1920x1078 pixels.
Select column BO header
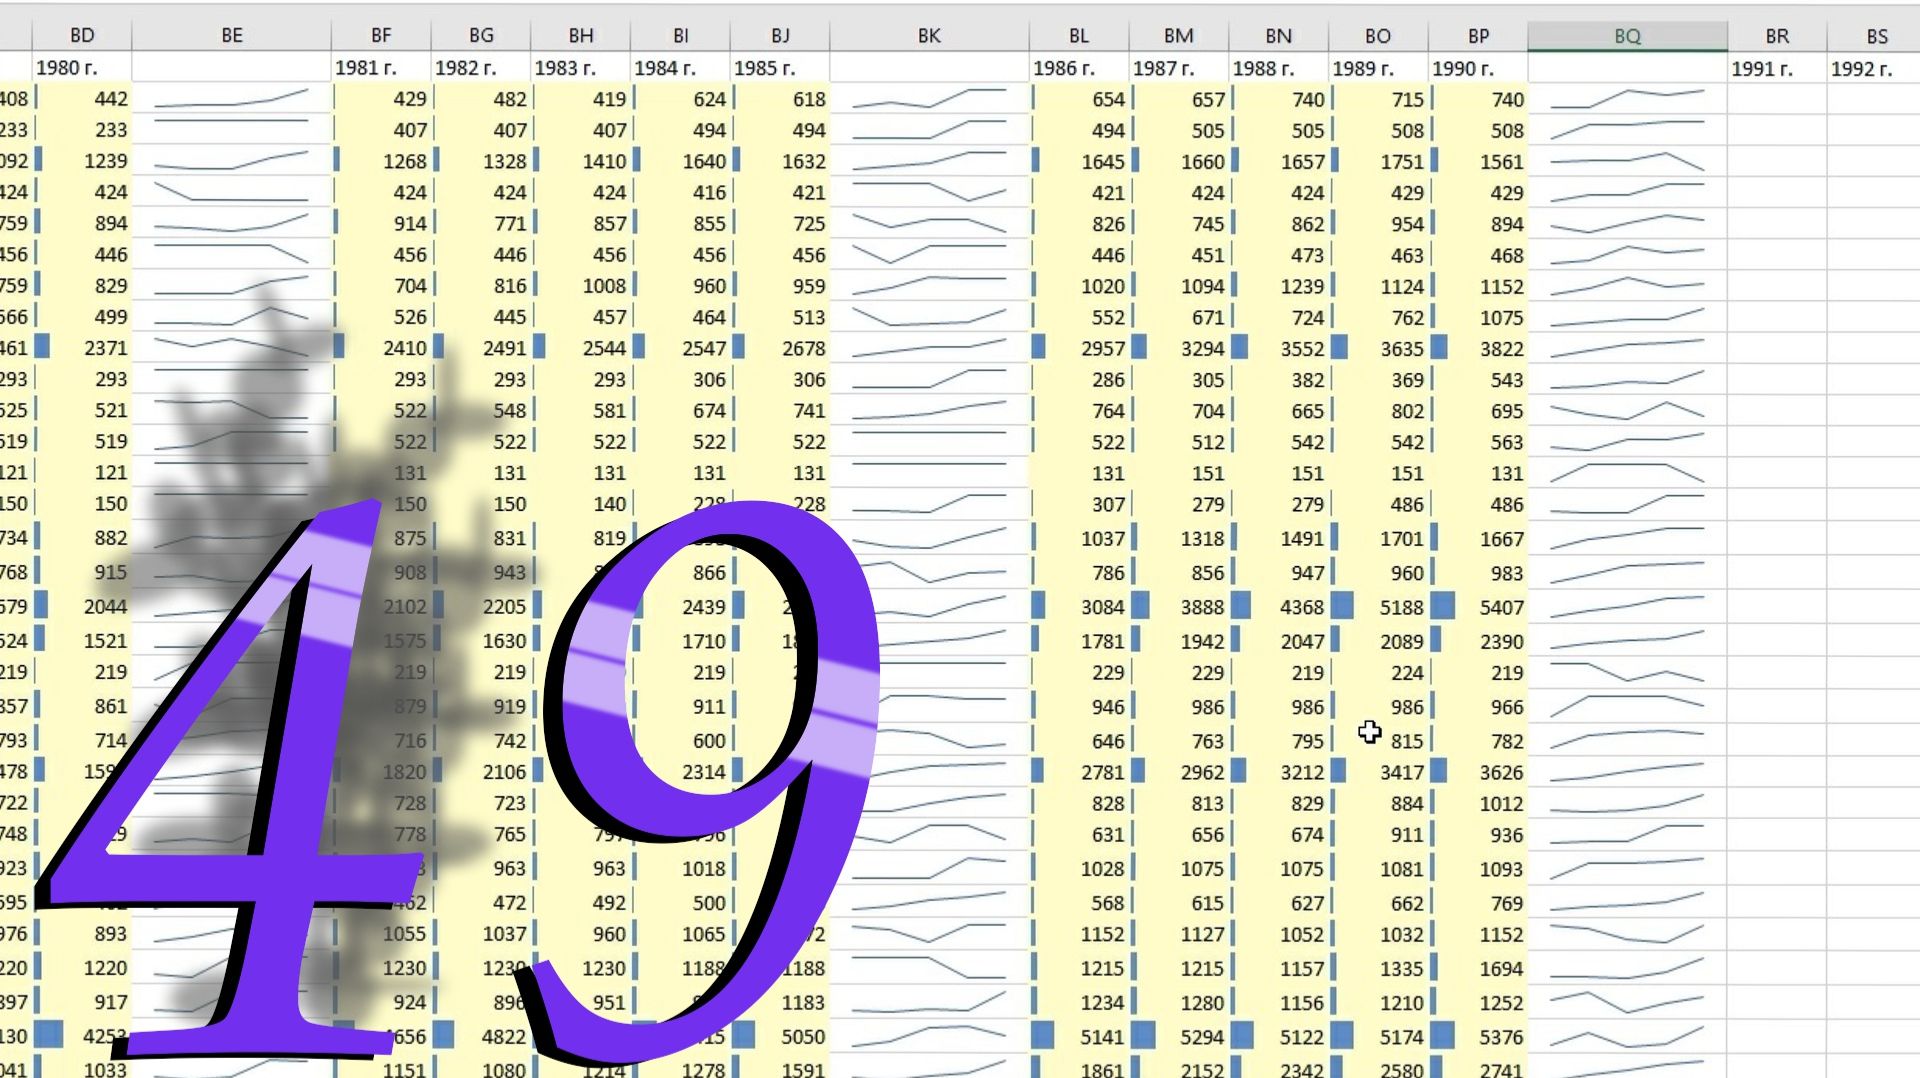(1378, 36)
